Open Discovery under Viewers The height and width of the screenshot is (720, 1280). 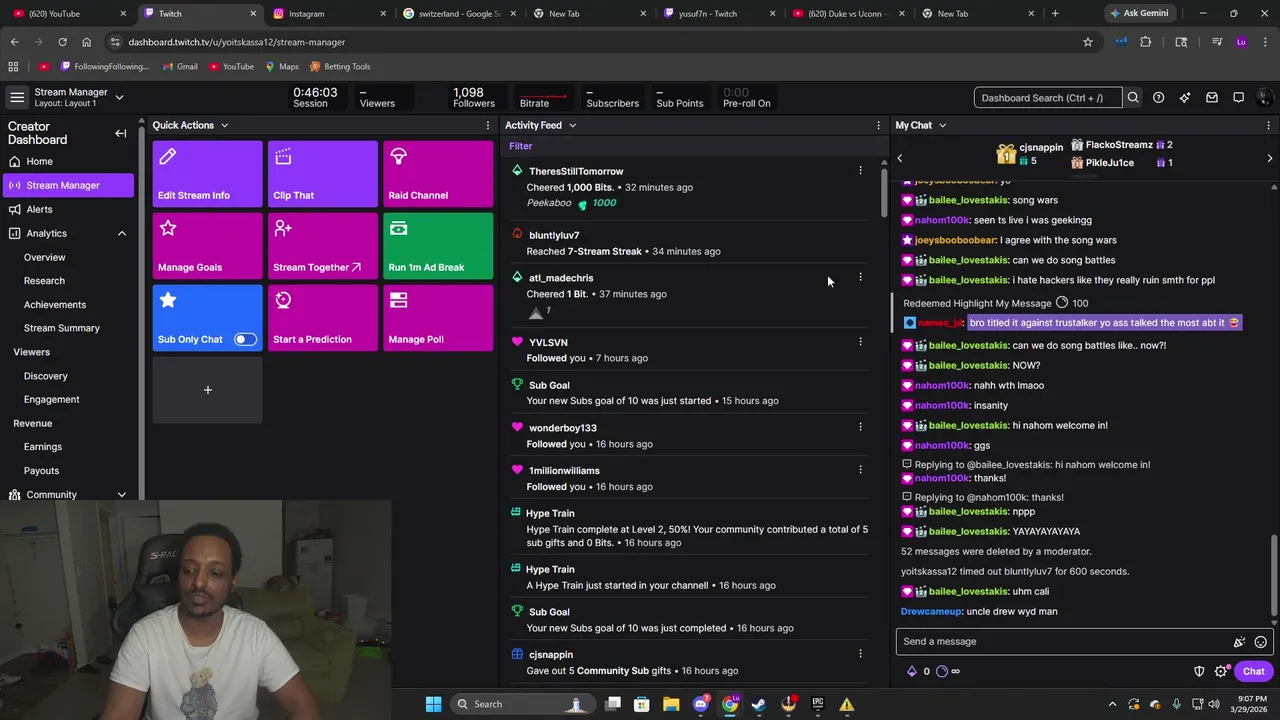tap(46, 376)
